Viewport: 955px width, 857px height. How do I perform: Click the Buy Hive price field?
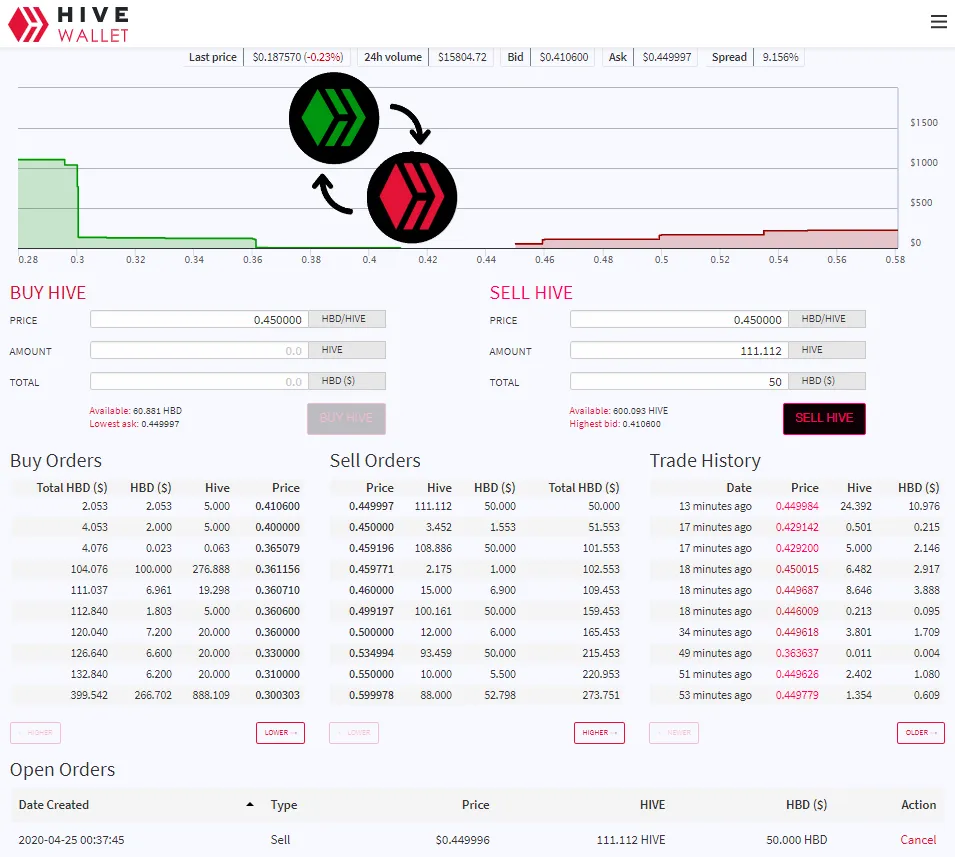pos(199,319)
